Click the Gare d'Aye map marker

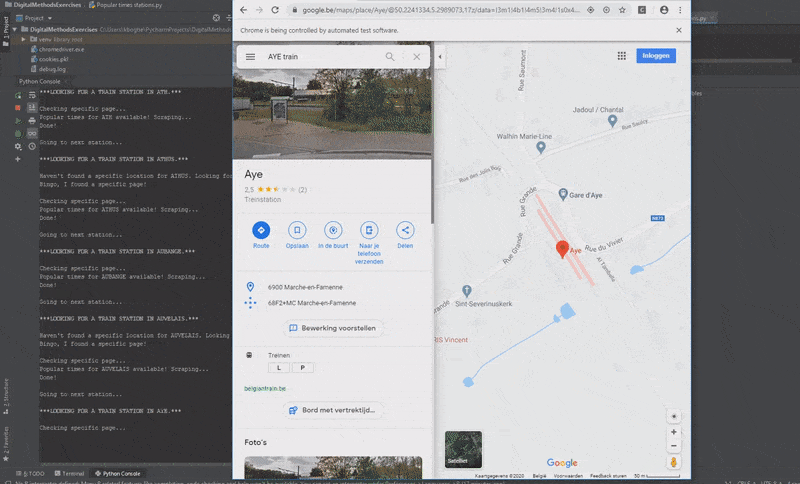[563, 194]
